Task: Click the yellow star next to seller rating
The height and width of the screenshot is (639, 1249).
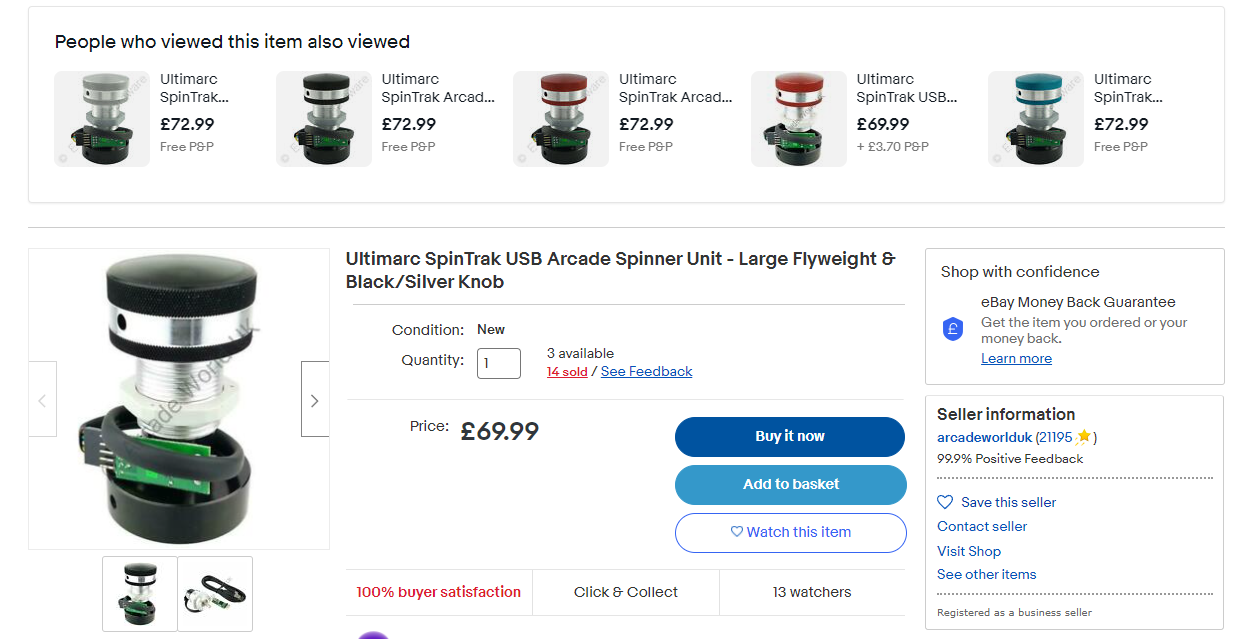Action: point(1083,437)
